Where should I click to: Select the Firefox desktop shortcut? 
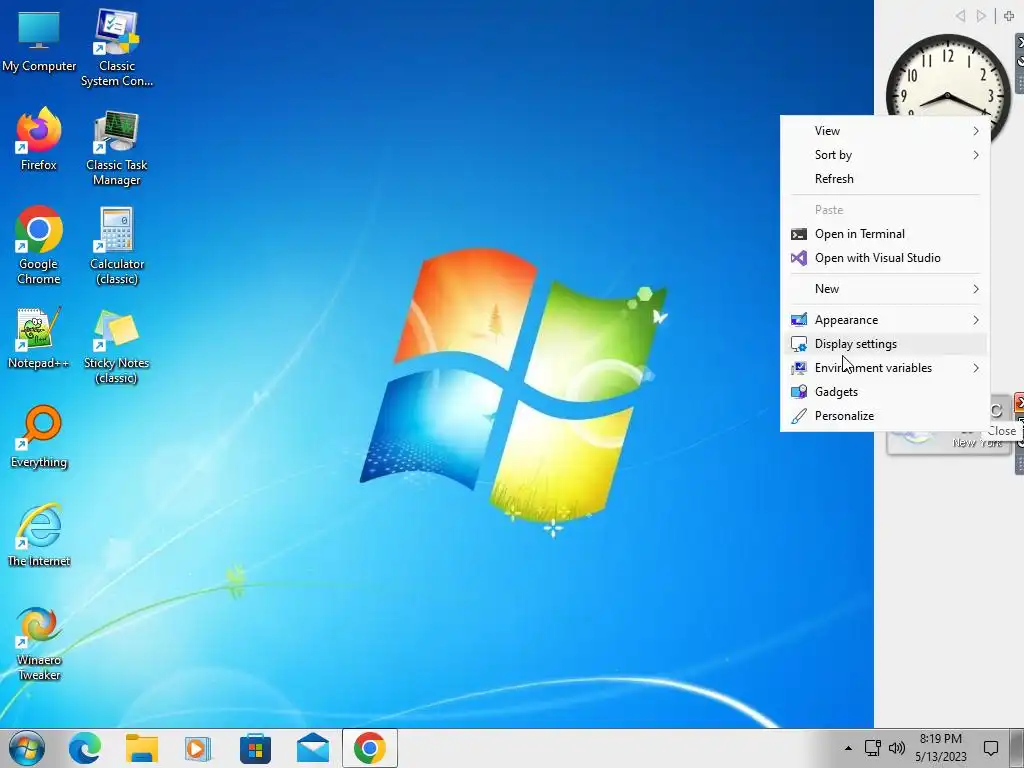point(39,138)
